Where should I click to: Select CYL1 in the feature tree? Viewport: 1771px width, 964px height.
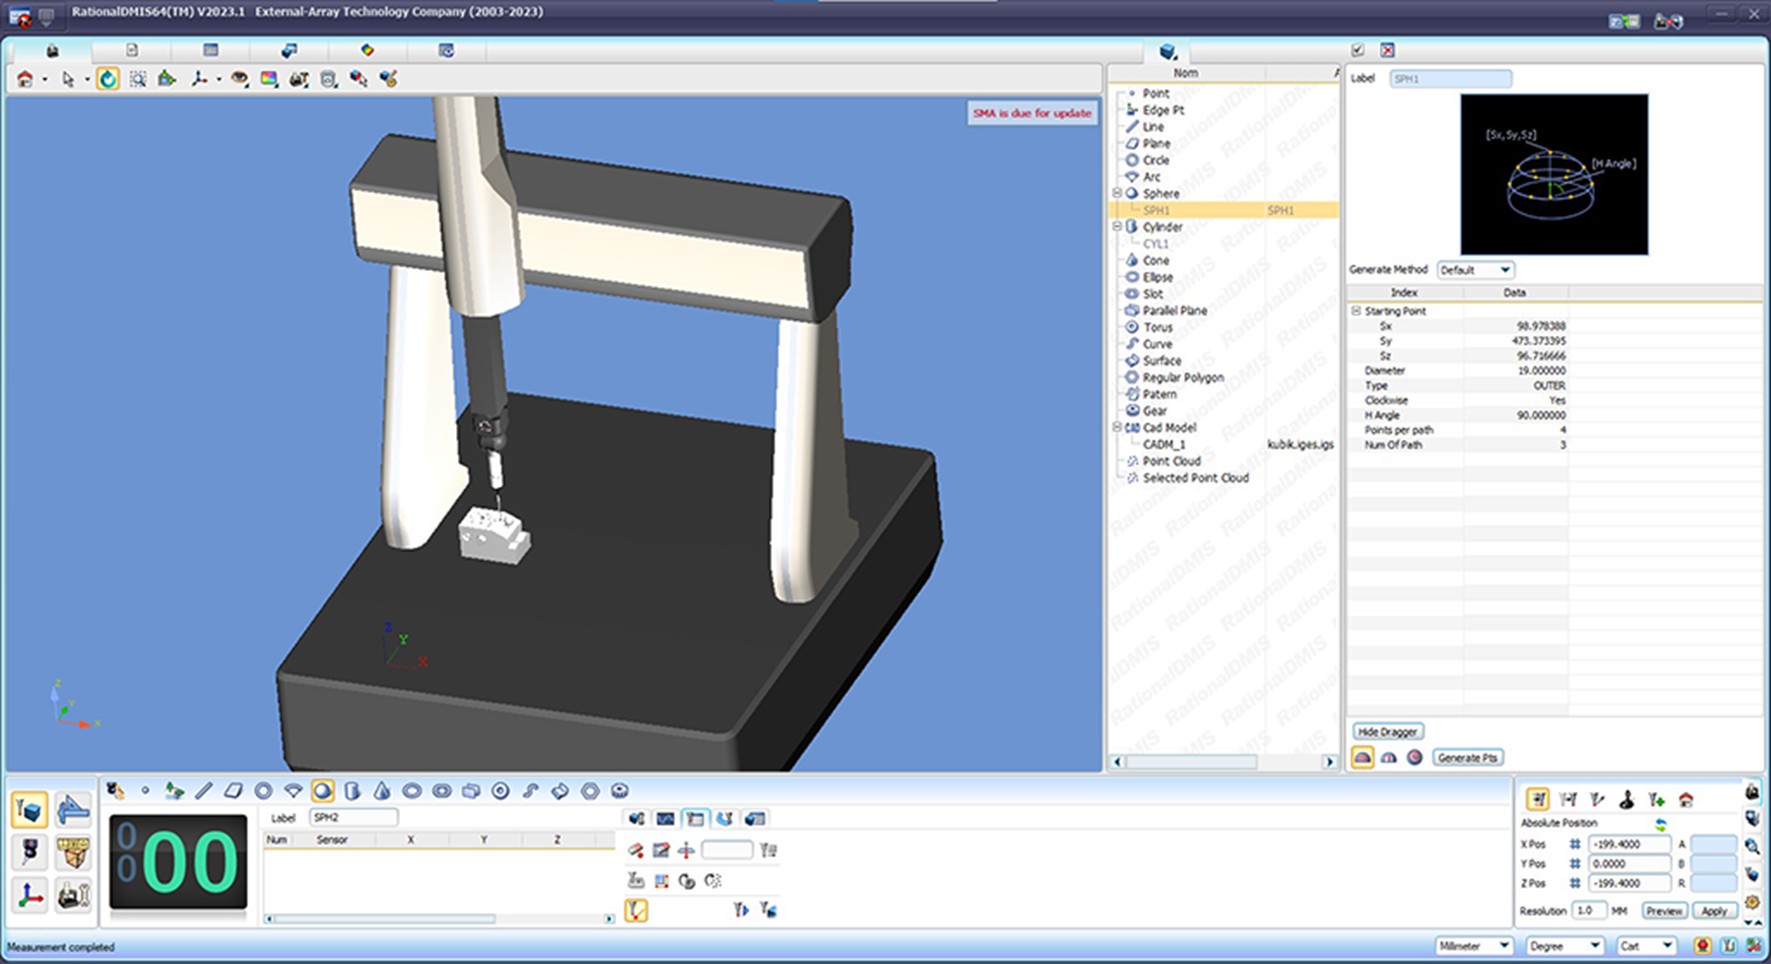tap(1156, 244)
